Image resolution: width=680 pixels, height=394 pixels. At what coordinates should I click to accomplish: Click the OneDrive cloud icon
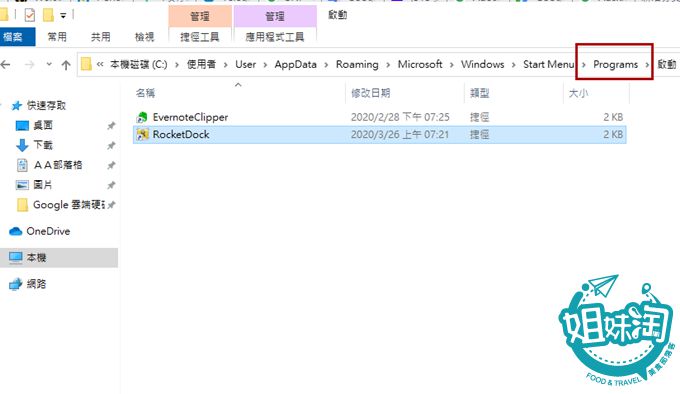16,231
